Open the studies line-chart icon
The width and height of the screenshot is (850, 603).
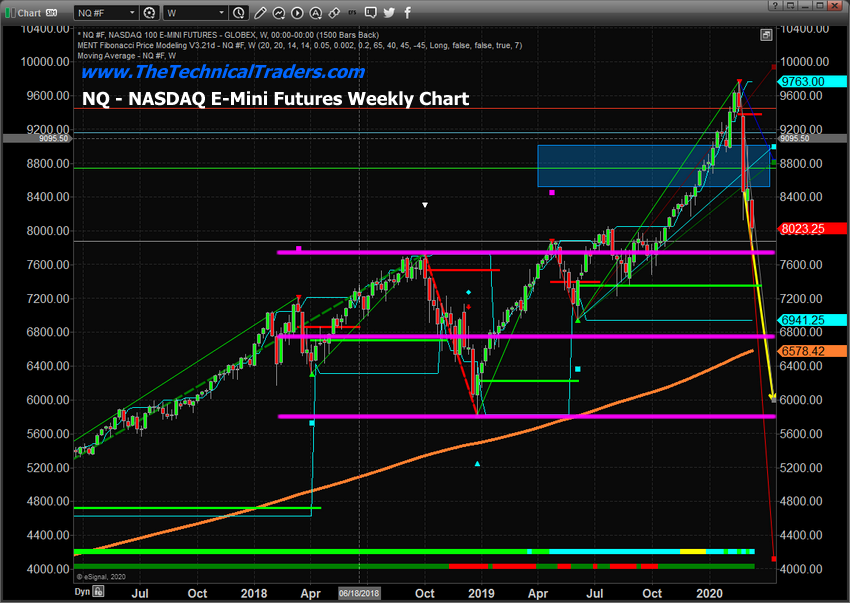point(279,12)
